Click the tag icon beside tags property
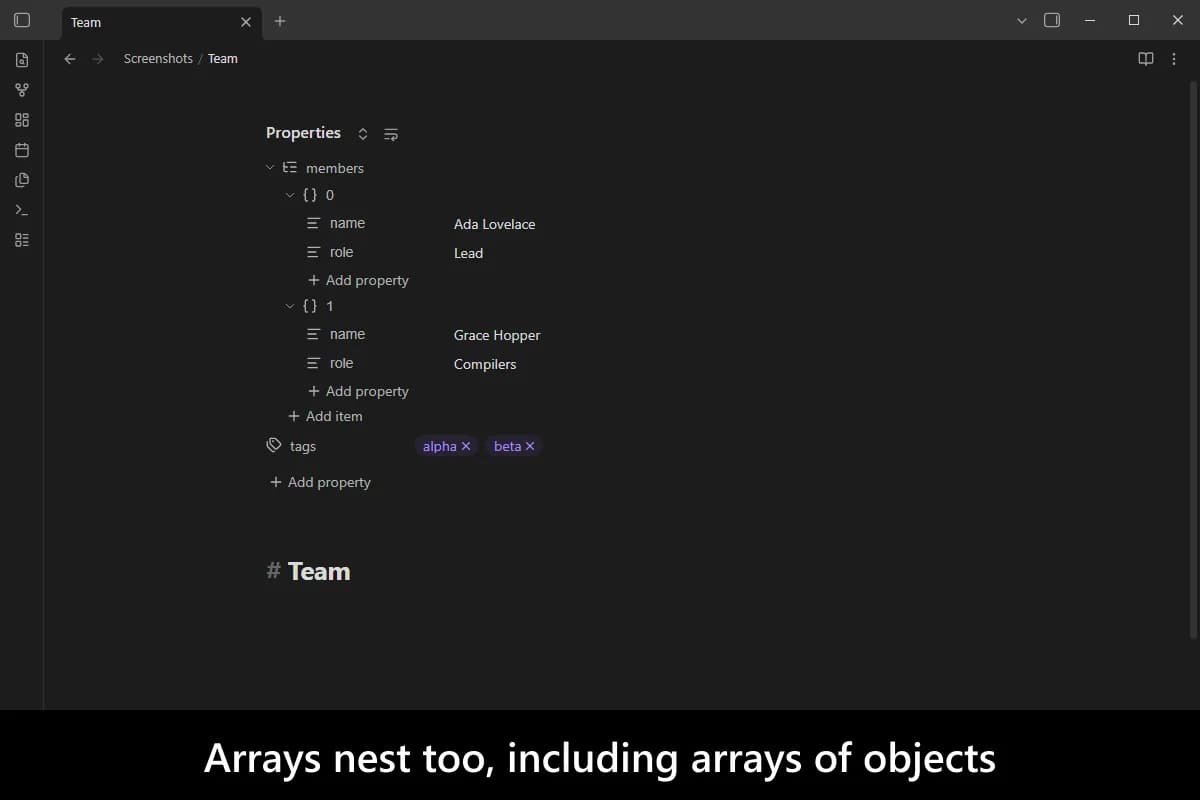Image resolution: width=1200 pixels, height=800 pixels. tap(274, 446)
